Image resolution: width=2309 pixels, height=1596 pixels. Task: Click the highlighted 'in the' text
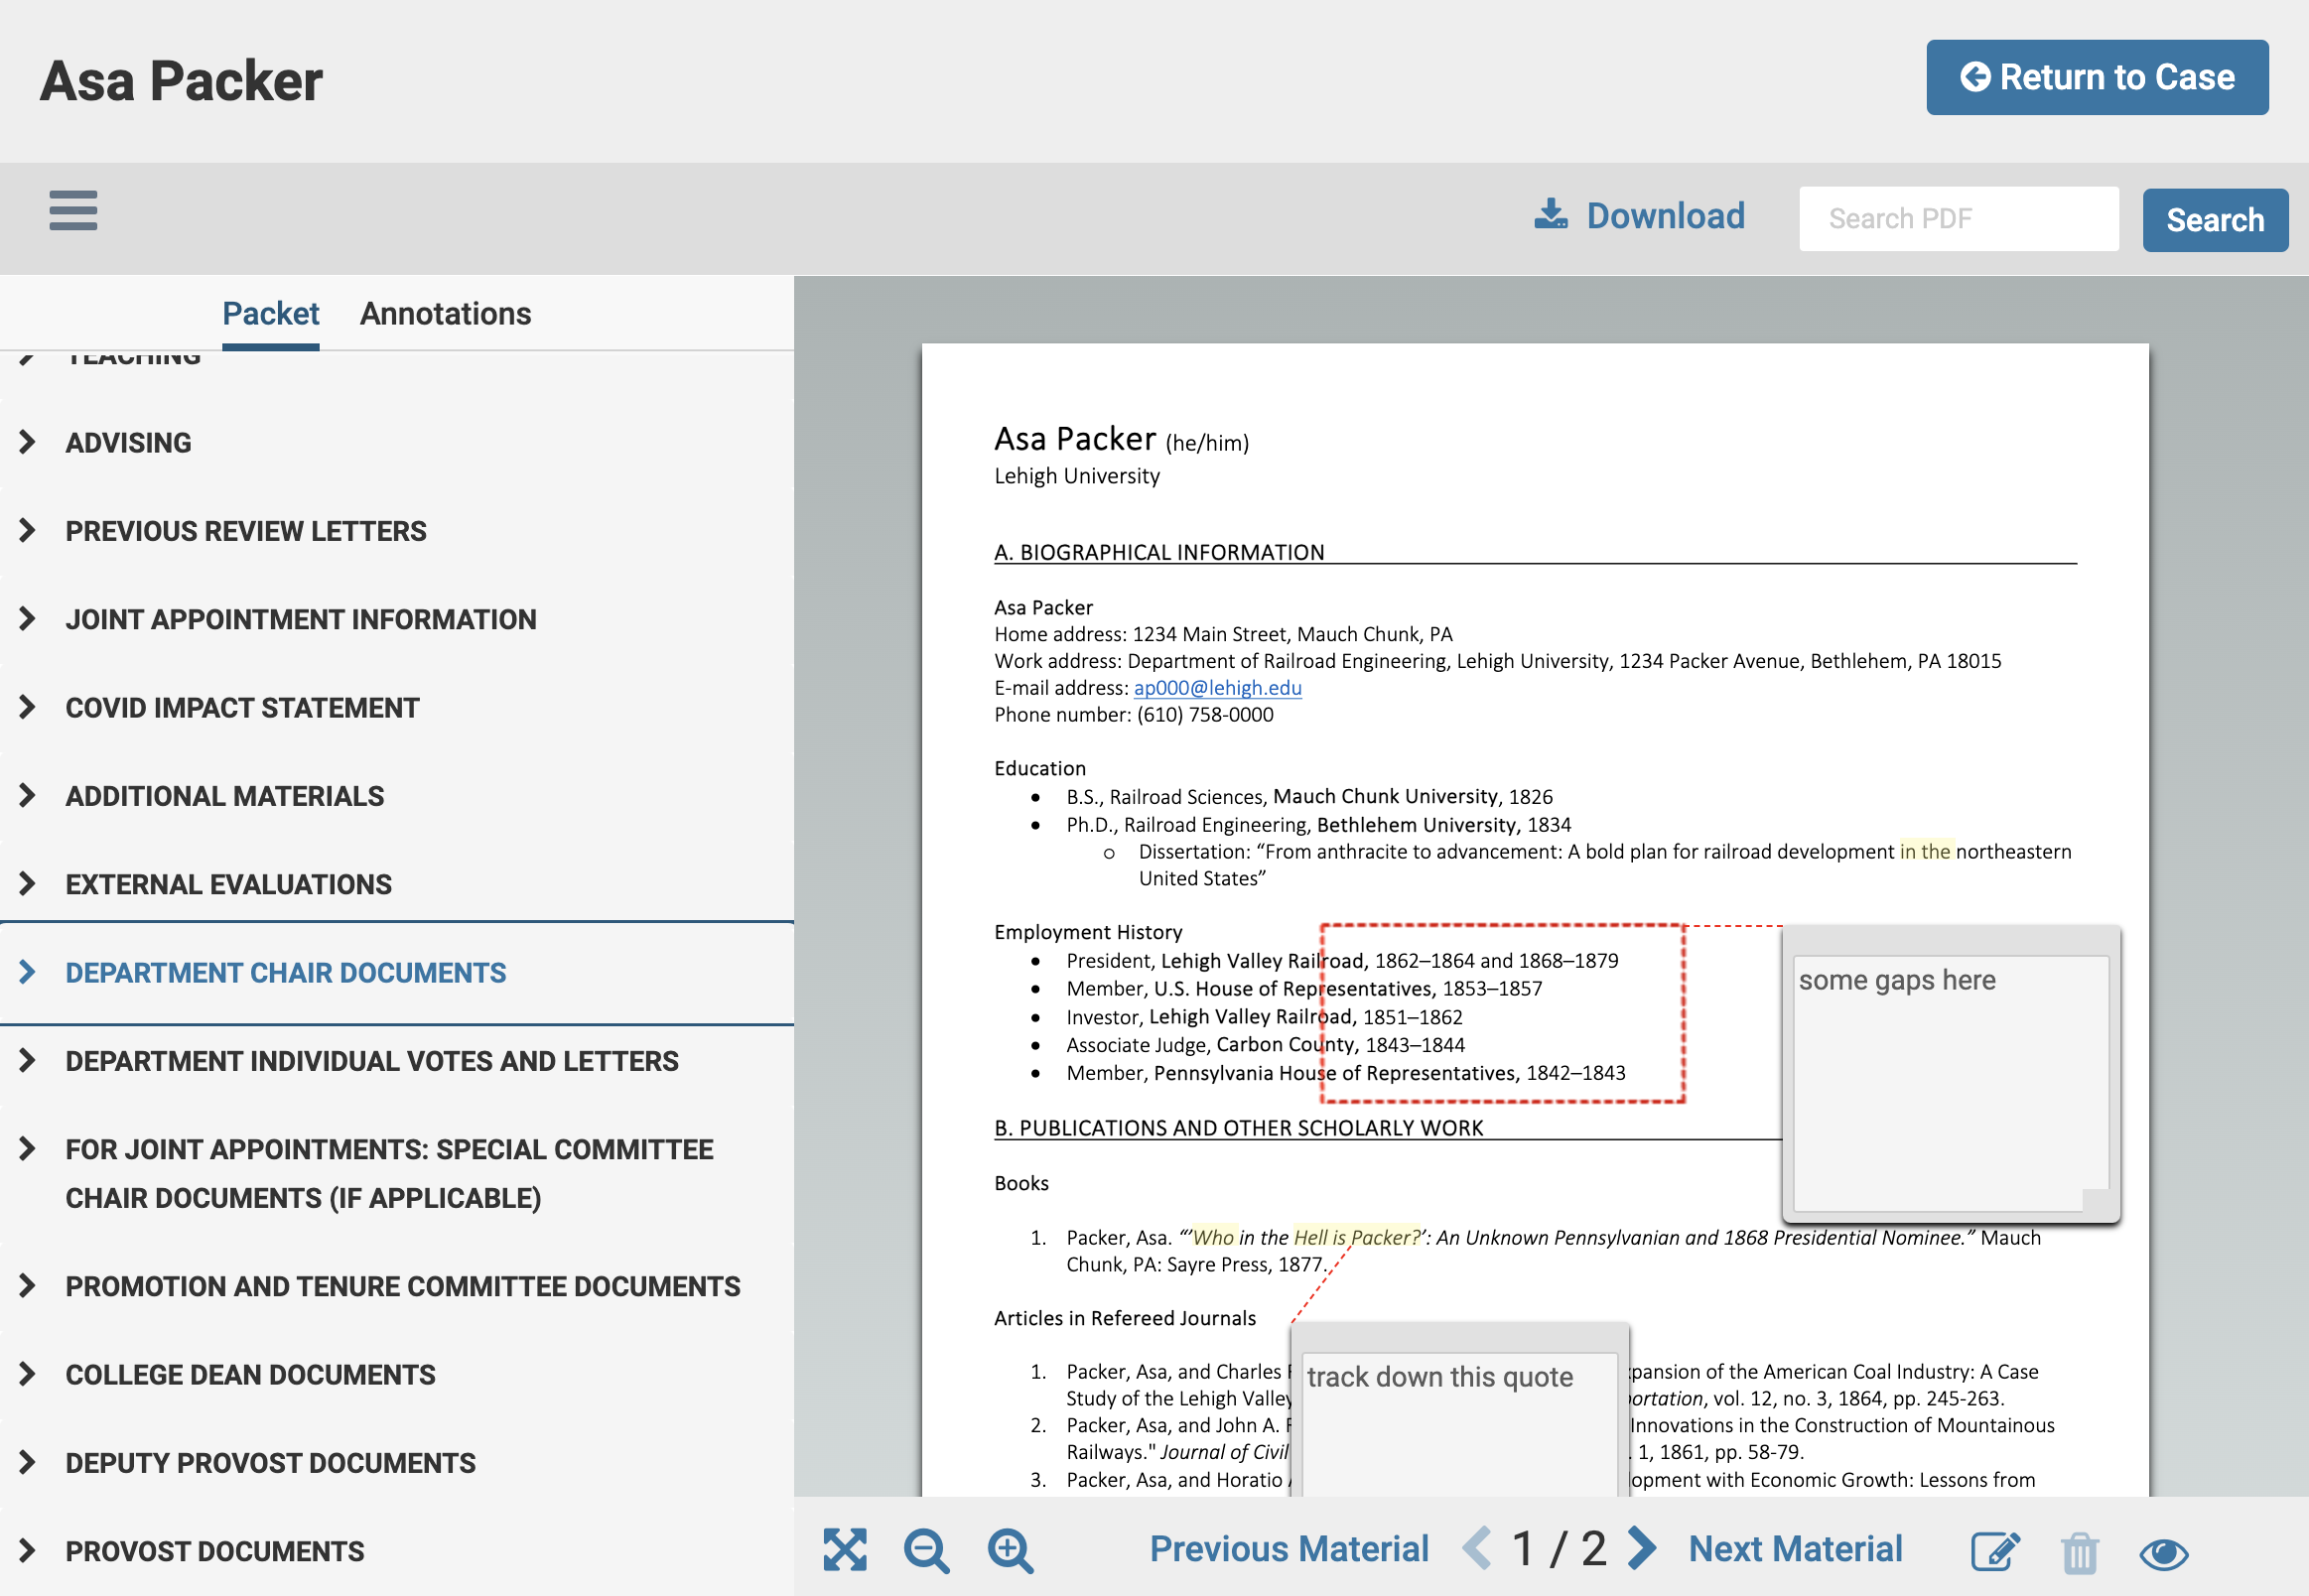pyautogui.click(x=1925, y=852)
